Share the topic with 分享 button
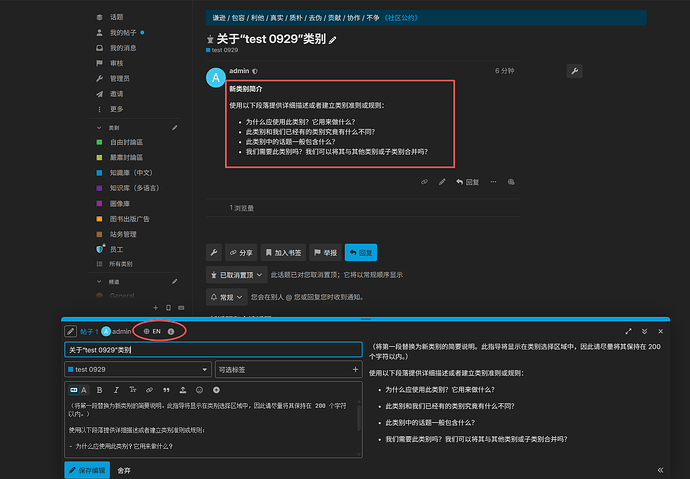This screenshot has height=479, width=690. coord(241,252)
